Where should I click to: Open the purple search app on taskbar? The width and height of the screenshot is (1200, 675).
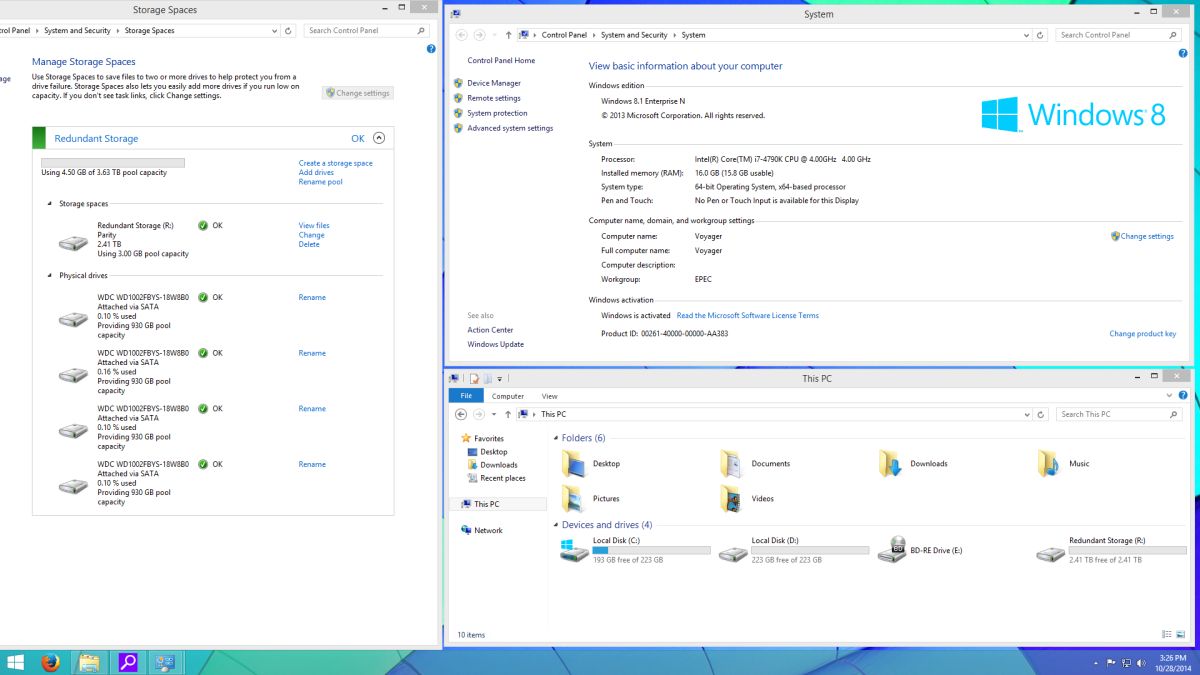tap(127, 662)
